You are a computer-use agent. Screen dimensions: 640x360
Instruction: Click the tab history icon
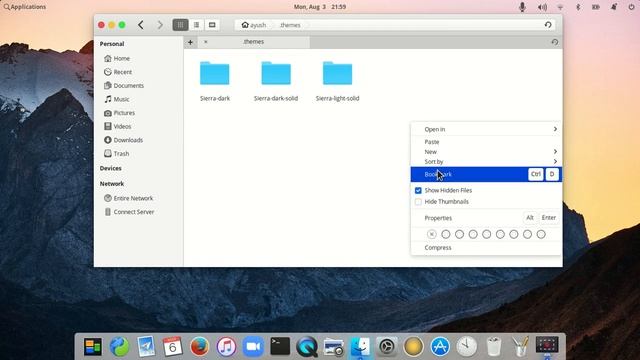(554, 42)
